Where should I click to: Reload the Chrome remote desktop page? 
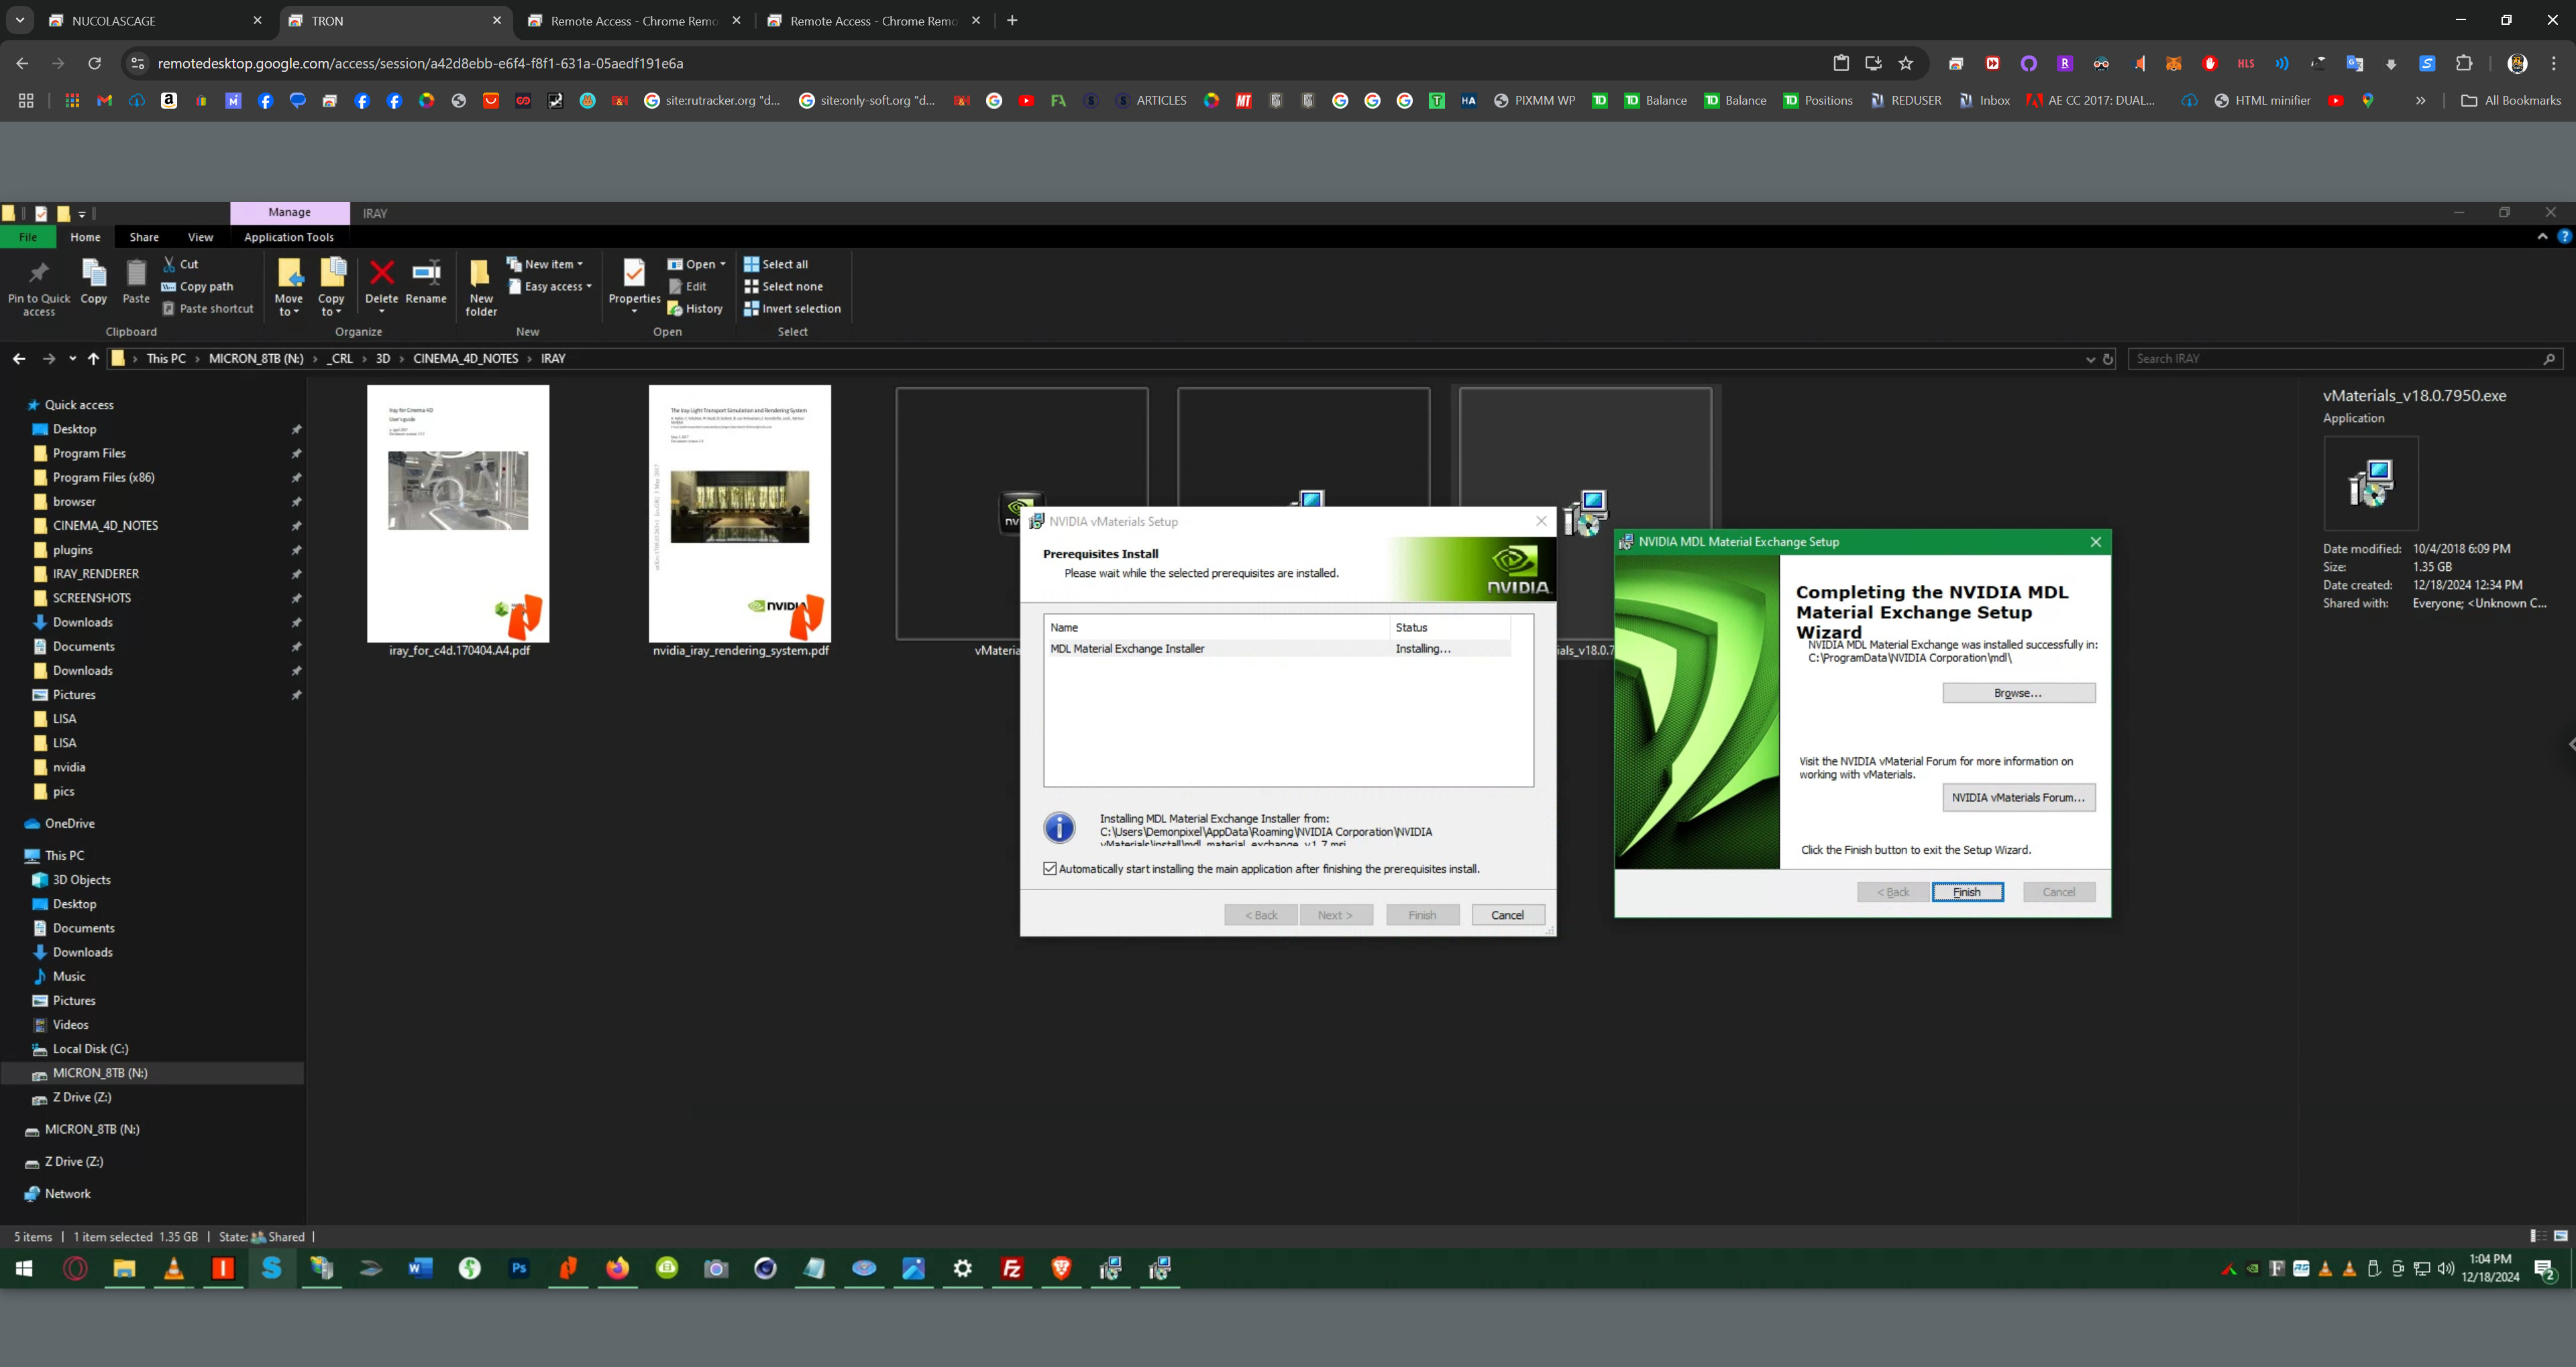(94, 63)
